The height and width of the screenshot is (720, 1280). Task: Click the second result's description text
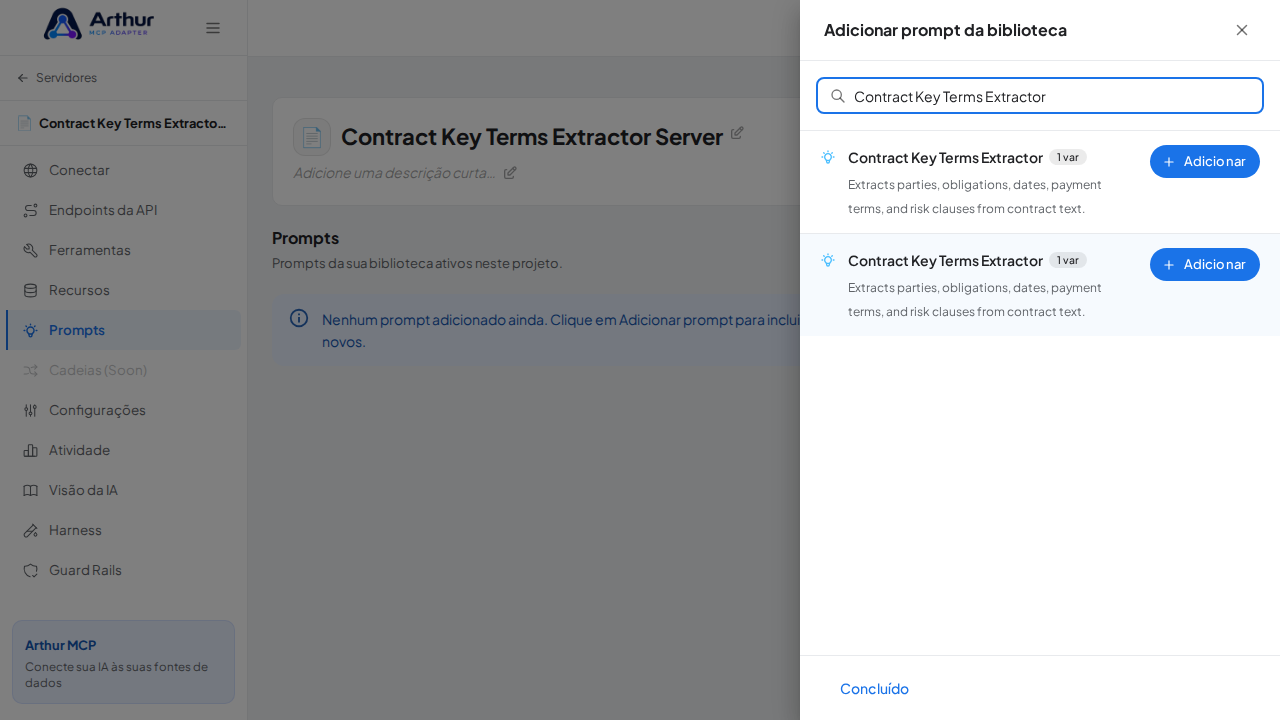(x=975, y=299)
